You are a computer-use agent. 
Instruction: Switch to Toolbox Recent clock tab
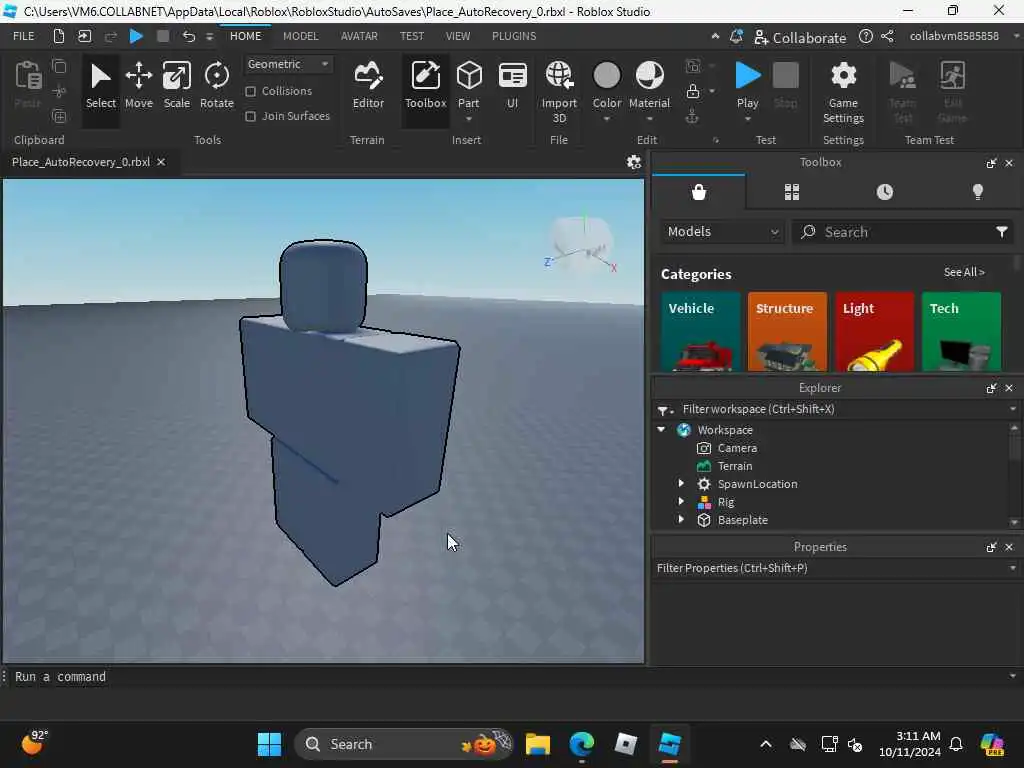point(884,192)
